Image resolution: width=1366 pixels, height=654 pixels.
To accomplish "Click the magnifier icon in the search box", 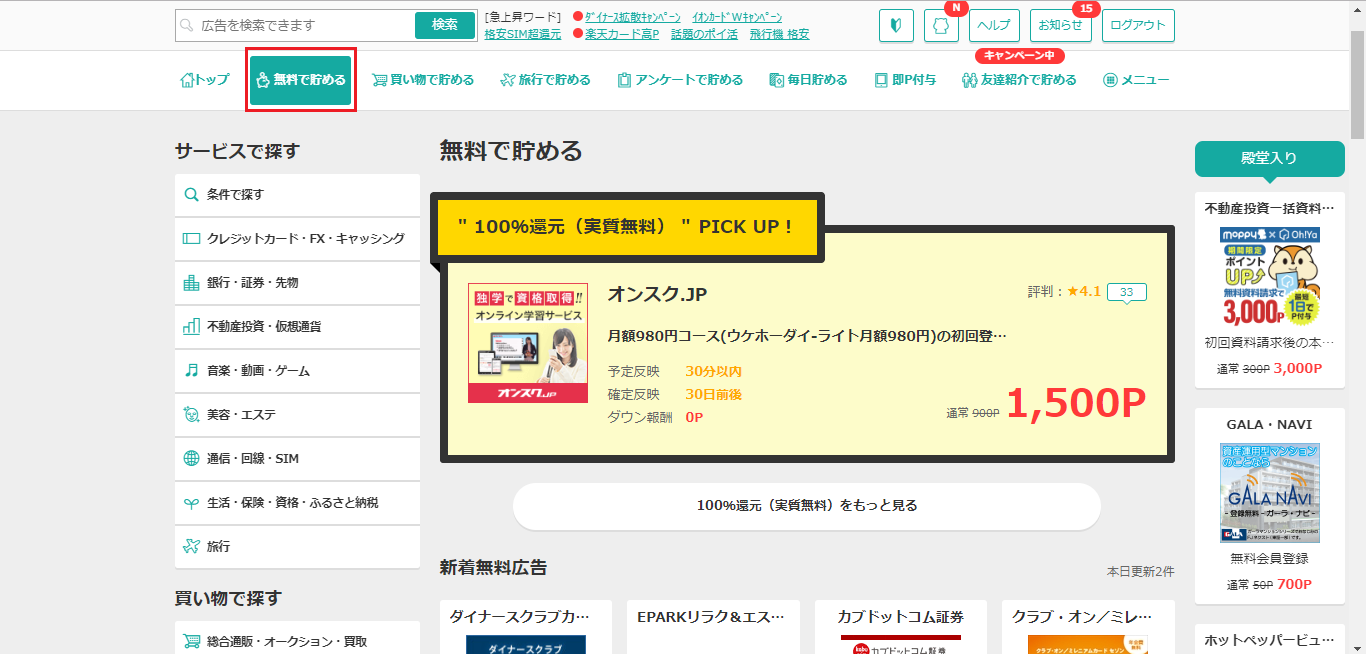I will (x=186, y=25).
